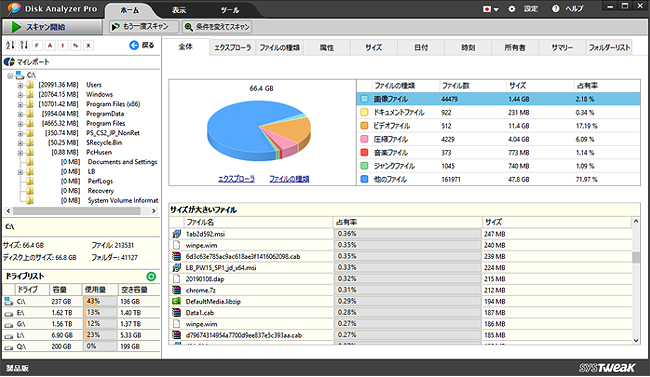Open the サイズ tab

coord(374,48)
